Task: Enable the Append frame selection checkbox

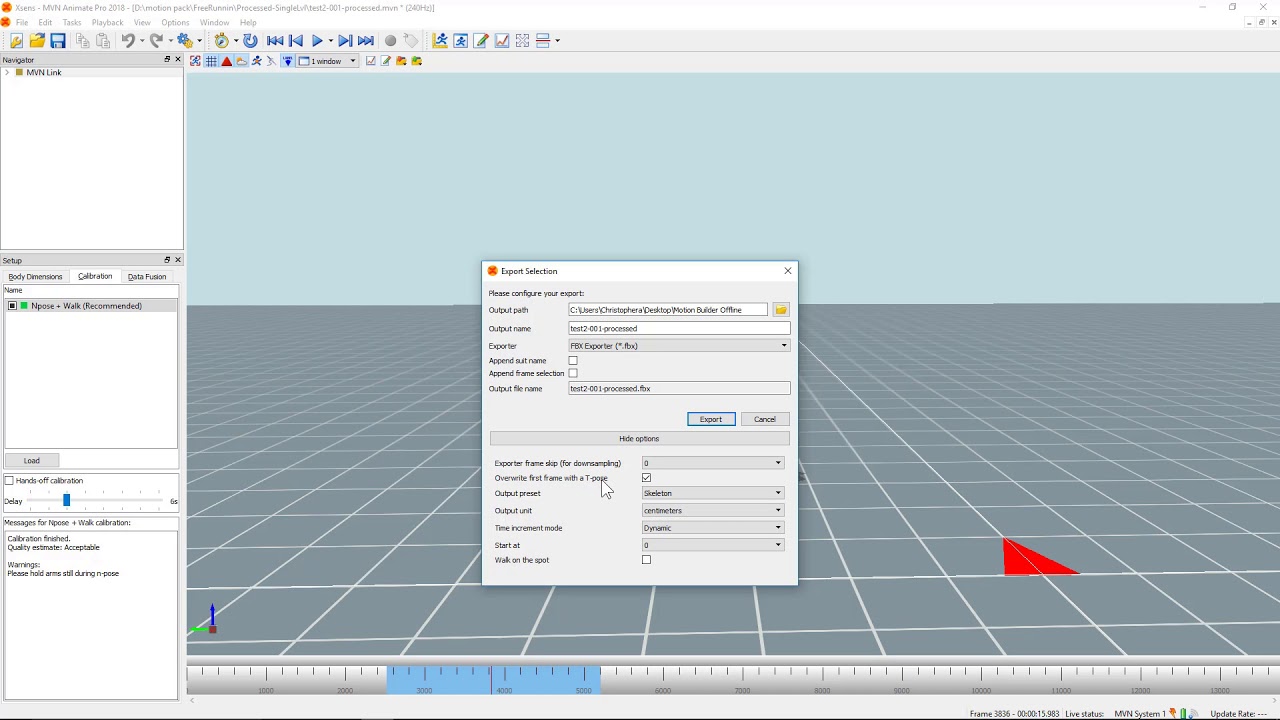Action: [573, 374]
